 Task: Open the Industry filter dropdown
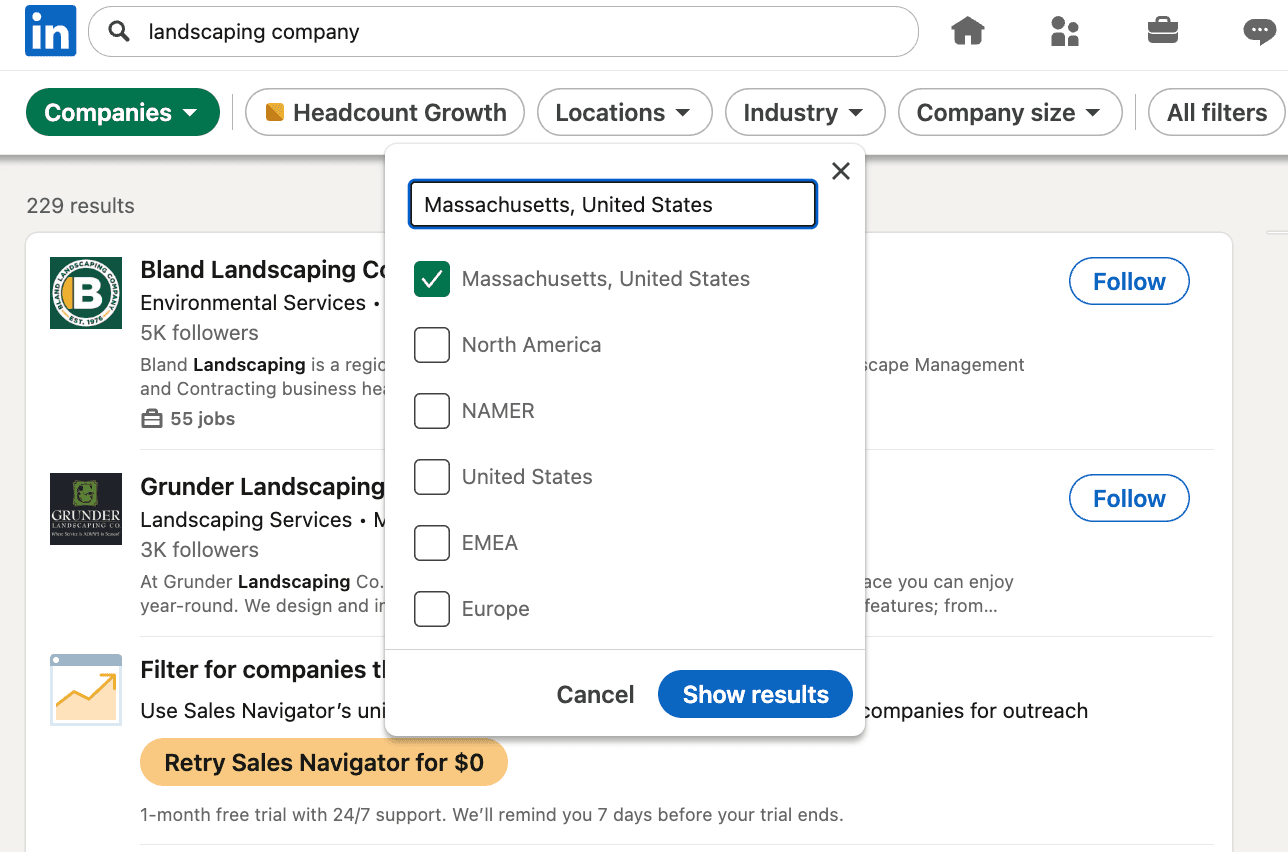coord(804,112)
